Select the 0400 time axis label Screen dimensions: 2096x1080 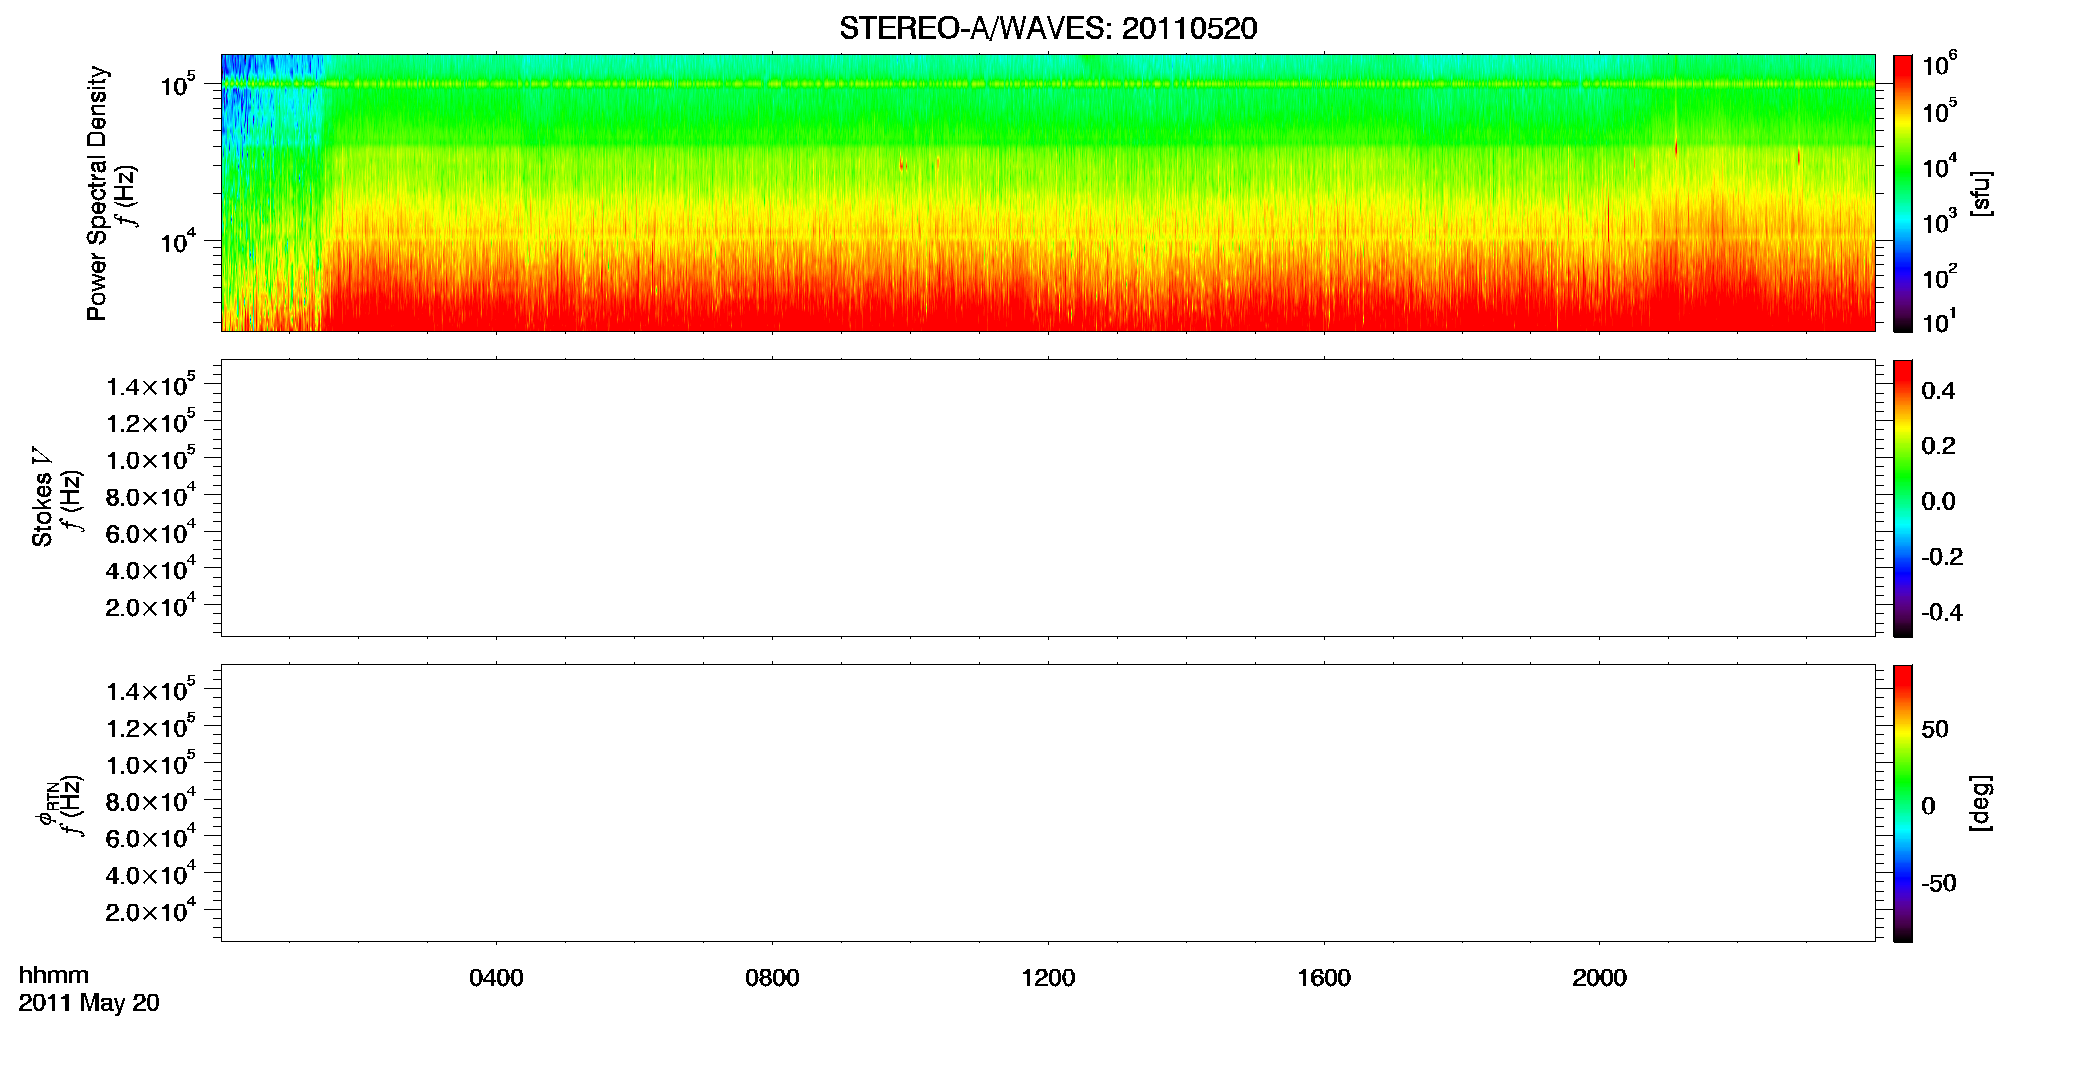(x=496, y=978)
